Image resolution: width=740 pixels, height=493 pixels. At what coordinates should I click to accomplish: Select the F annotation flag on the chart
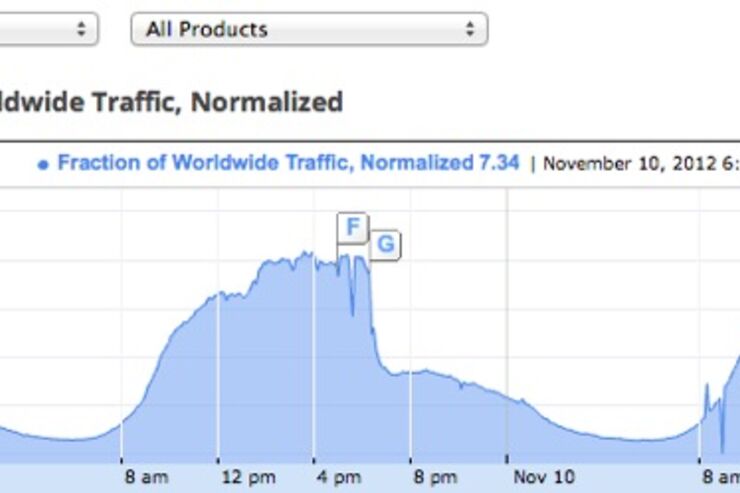click(x=353, y=227)
